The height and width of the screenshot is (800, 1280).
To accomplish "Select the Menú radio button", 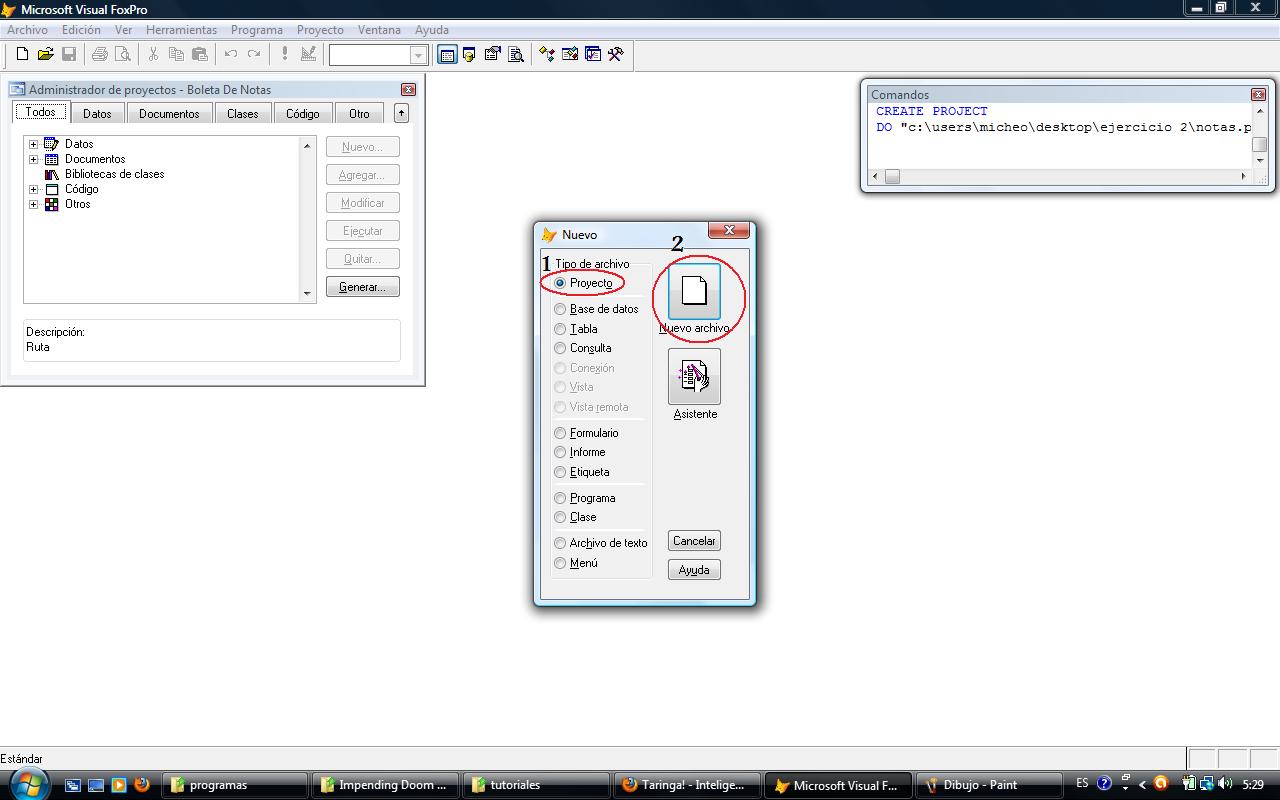I will [x=560, y=563].
